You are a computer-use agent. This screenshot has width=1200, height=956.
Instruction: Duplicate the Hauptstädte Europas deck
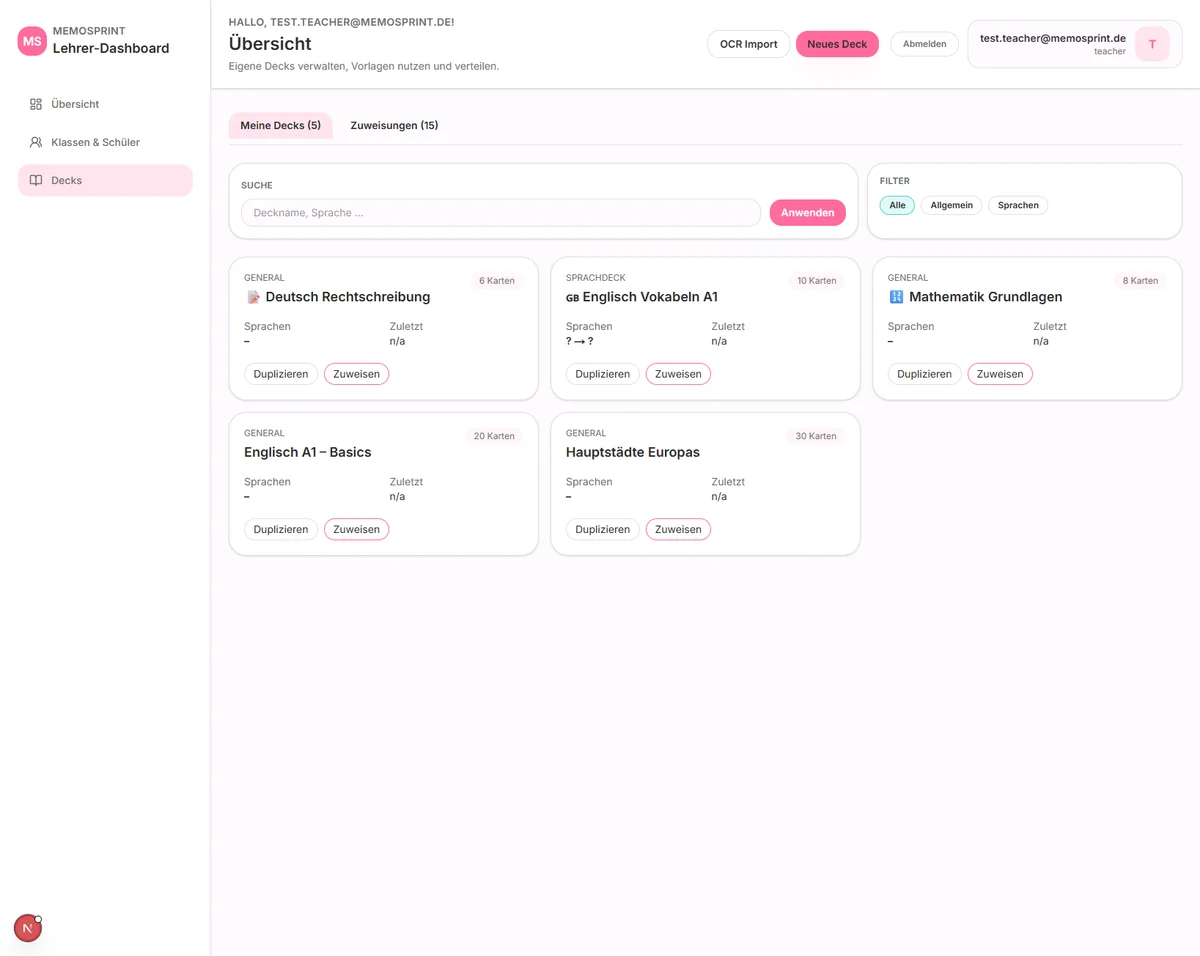602,529
